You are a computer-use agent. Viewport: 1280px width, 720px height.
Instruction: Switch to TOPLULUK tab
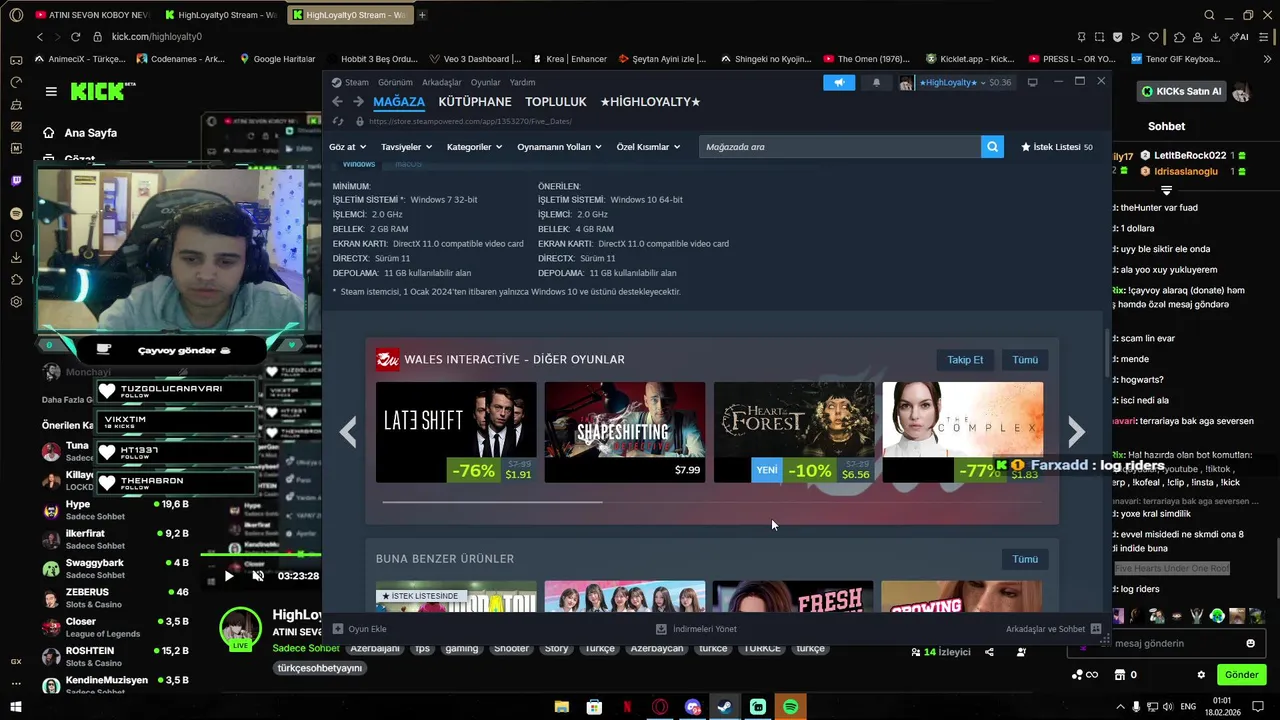[x=556, y=102]
